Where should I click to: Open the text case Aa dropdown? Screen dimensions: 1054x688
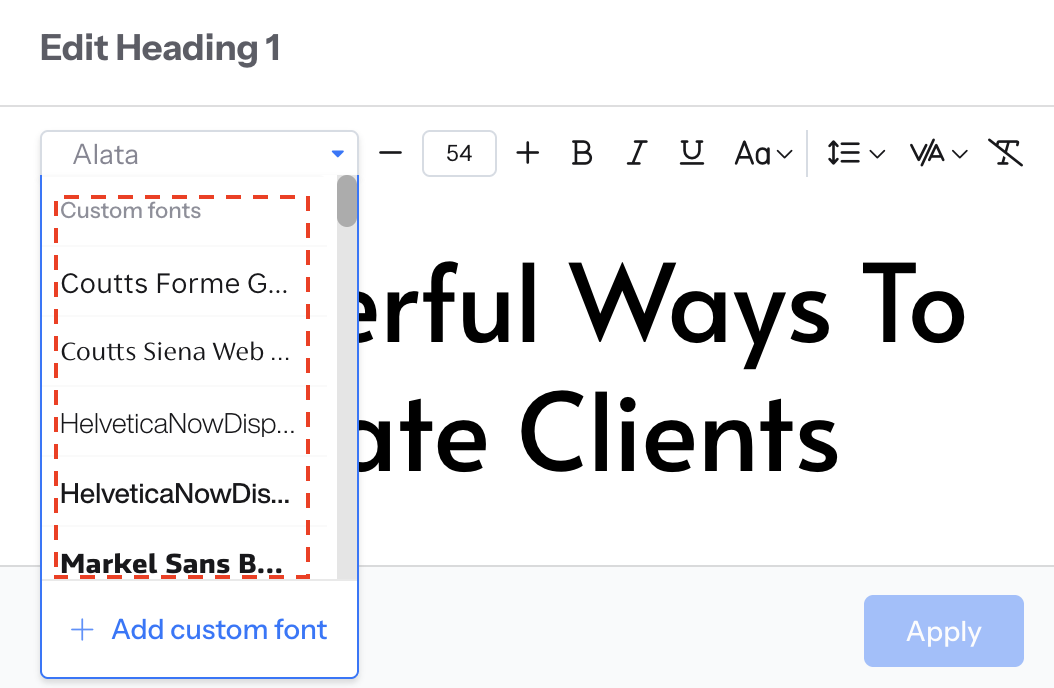[763, 154]
